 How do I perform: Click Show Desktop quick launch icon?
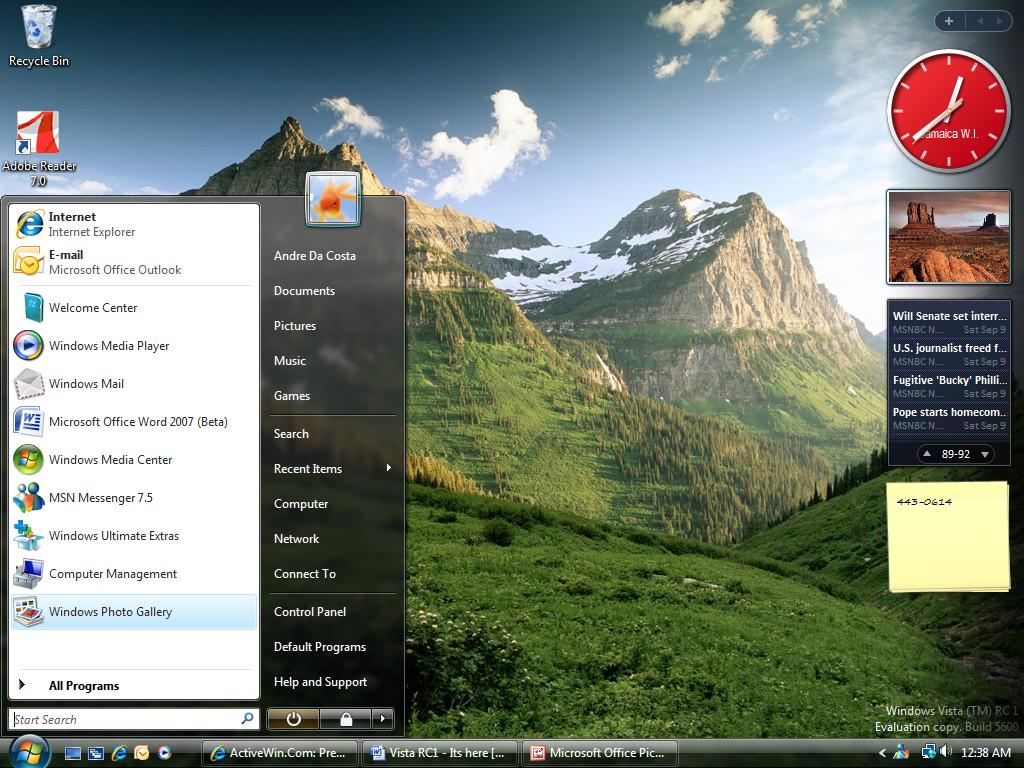coord(73,753)
